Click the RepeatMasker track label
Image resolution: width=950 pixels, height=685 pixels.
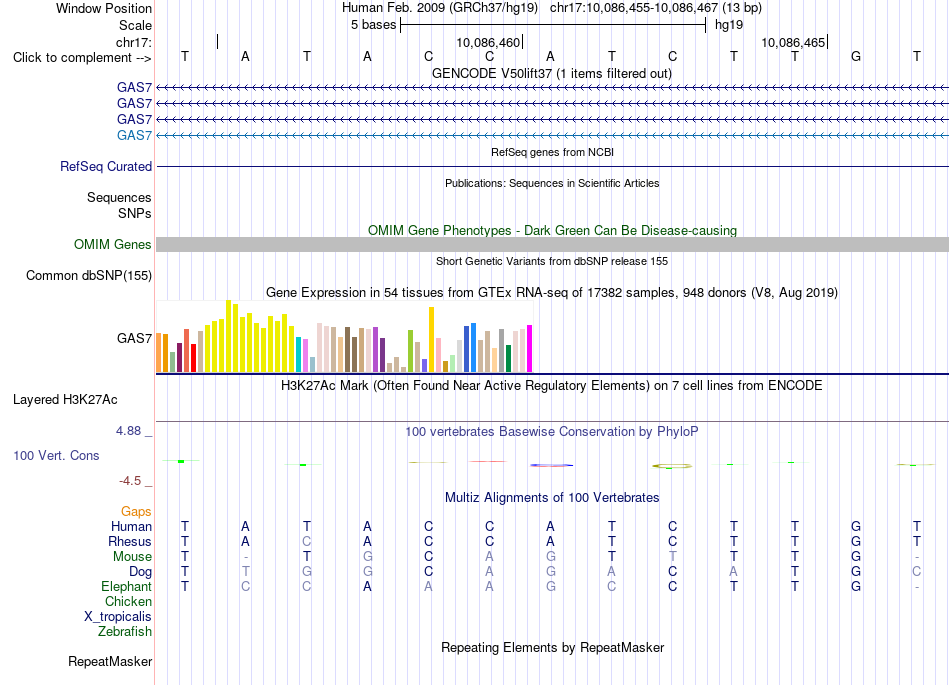click(x=110, y=661)
